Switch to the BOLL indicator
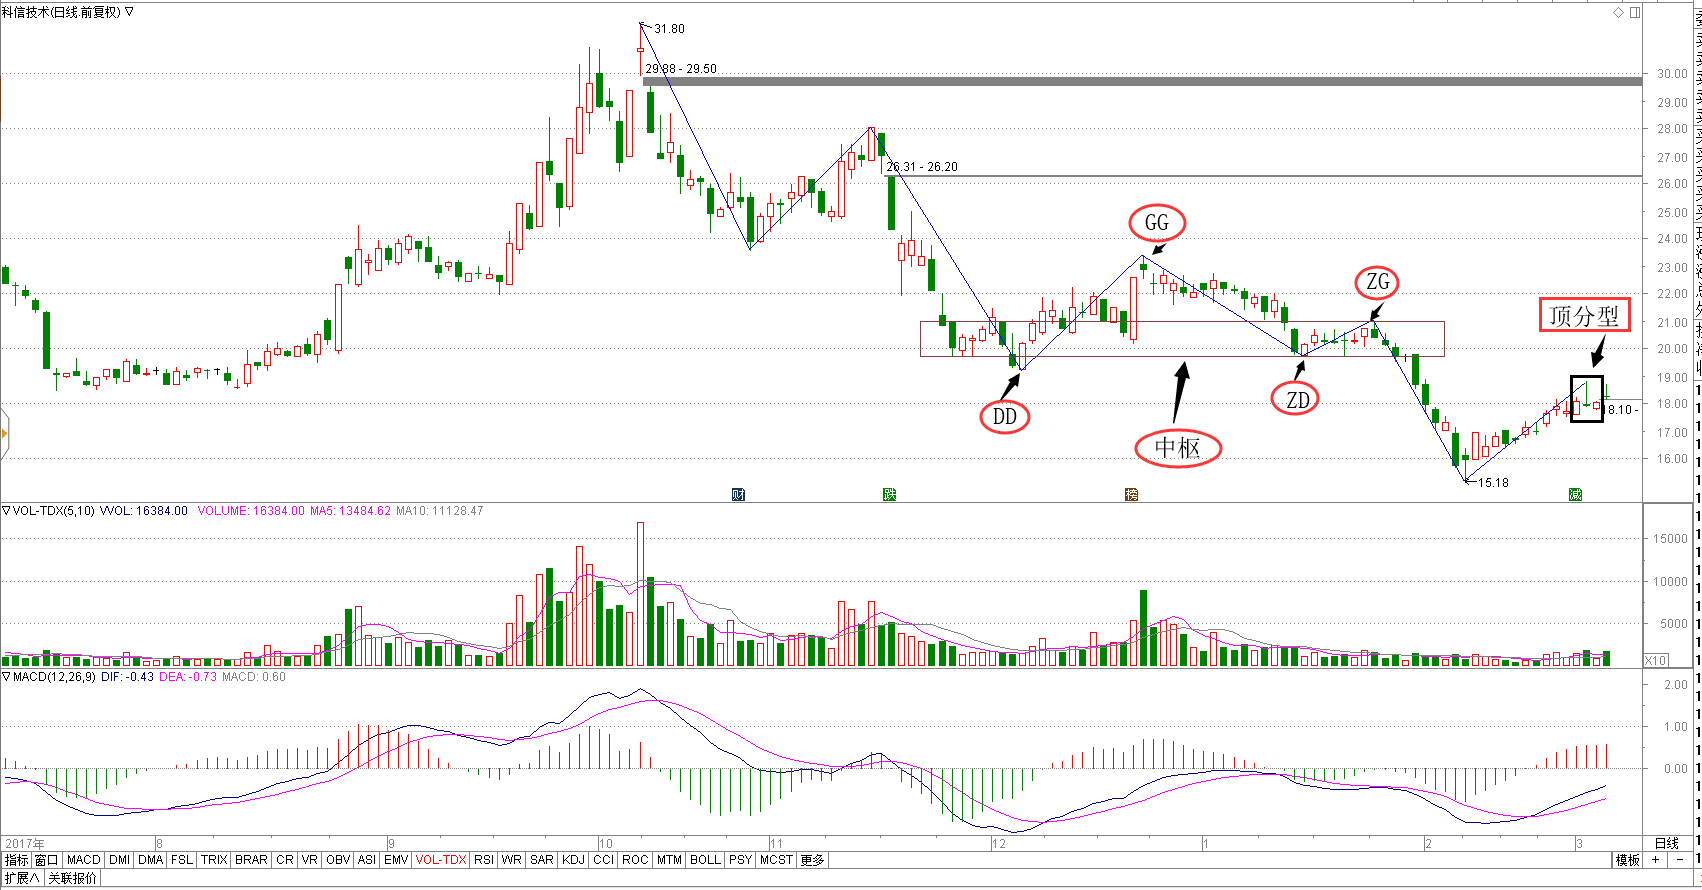This screenshot has width=1702, height=890. [x=706, y=860]
